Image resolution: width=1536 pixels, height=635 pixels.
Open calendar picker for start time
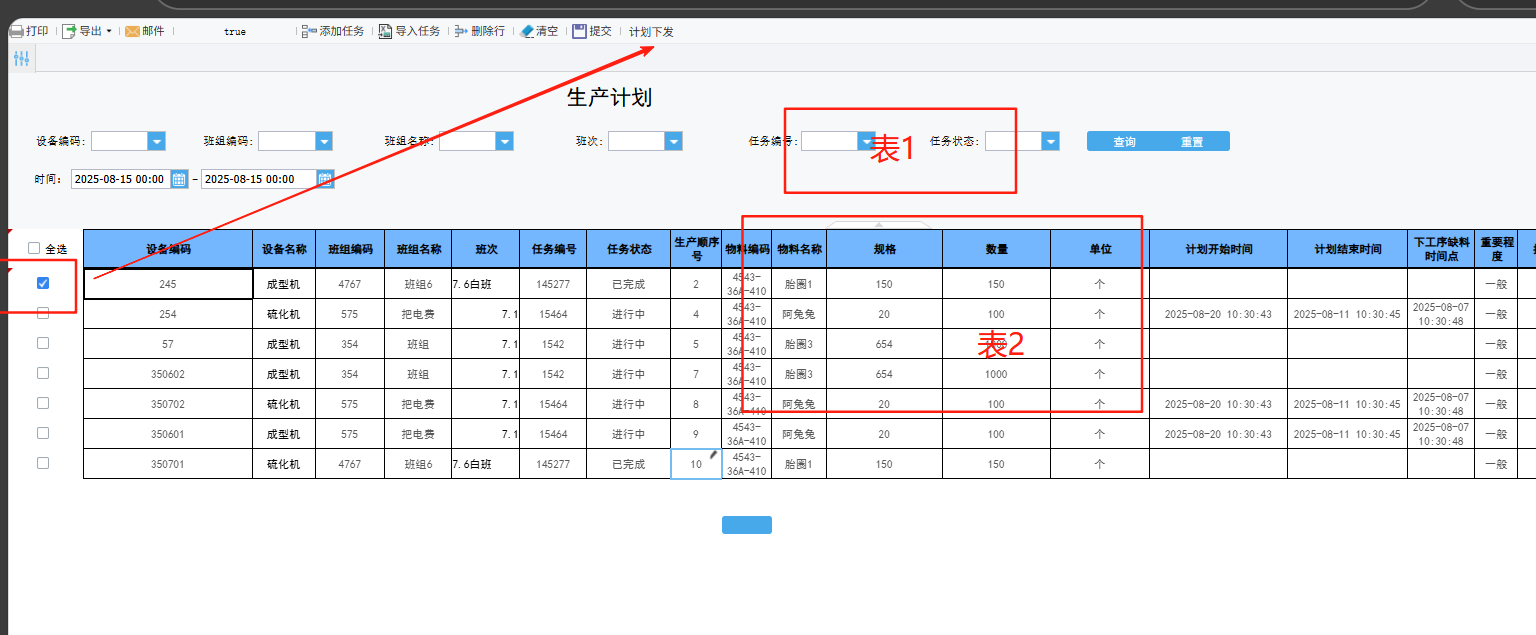[179, 179]
